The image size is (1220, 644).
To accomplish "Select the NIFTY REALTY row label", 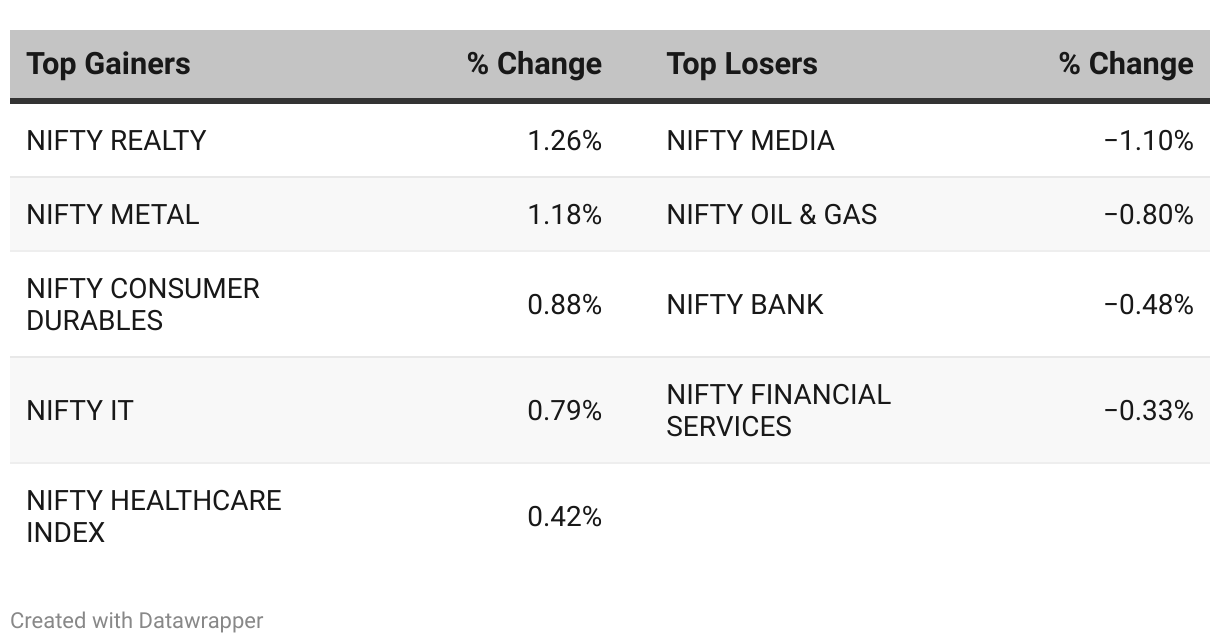I will coord(116,141).
